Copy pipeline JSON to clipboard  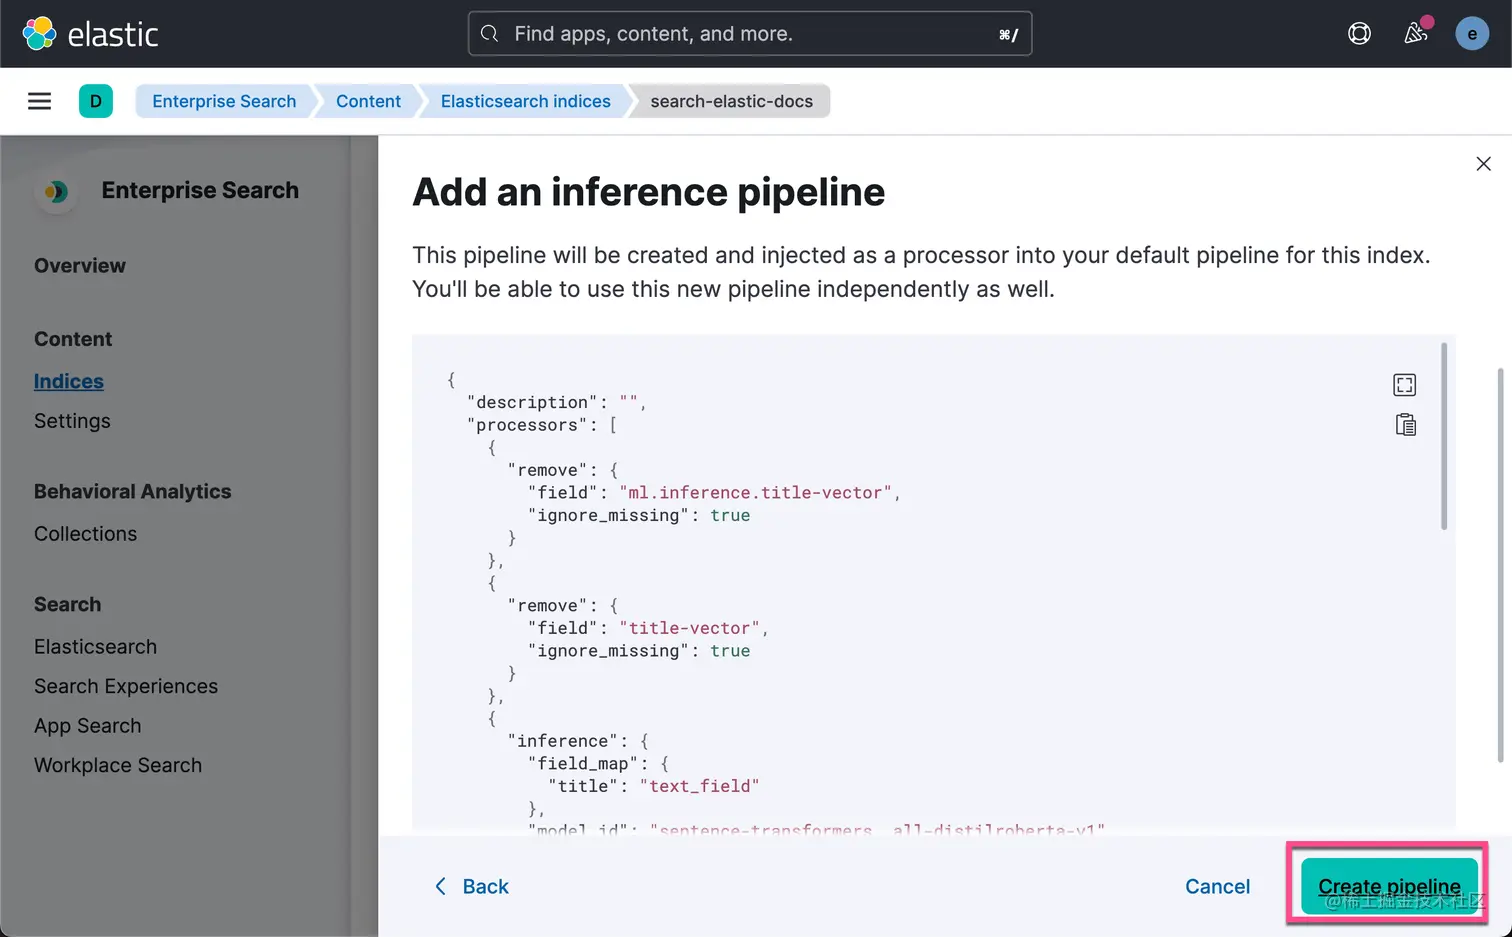point(1406,425)
